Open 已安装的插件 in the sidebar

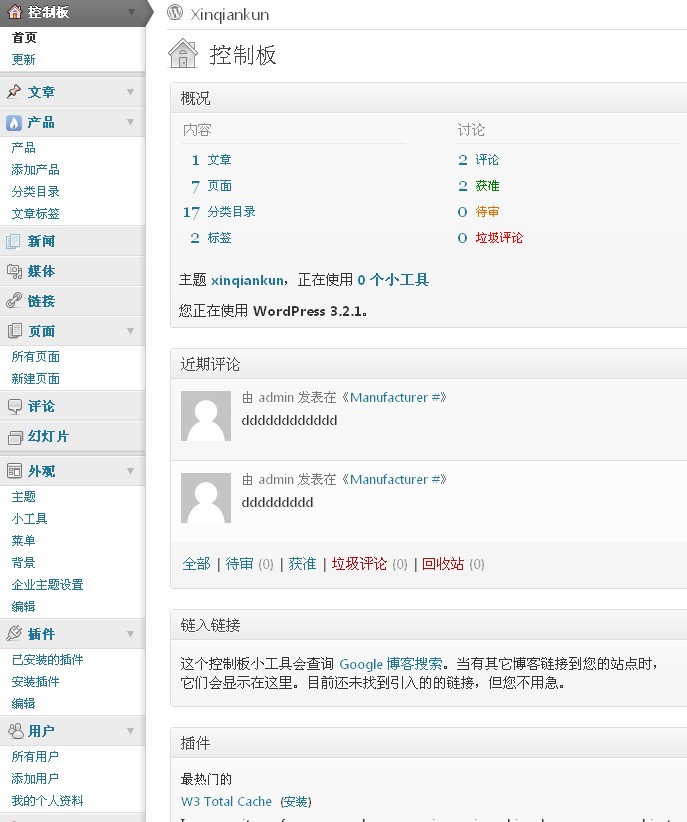coord(48,660)
